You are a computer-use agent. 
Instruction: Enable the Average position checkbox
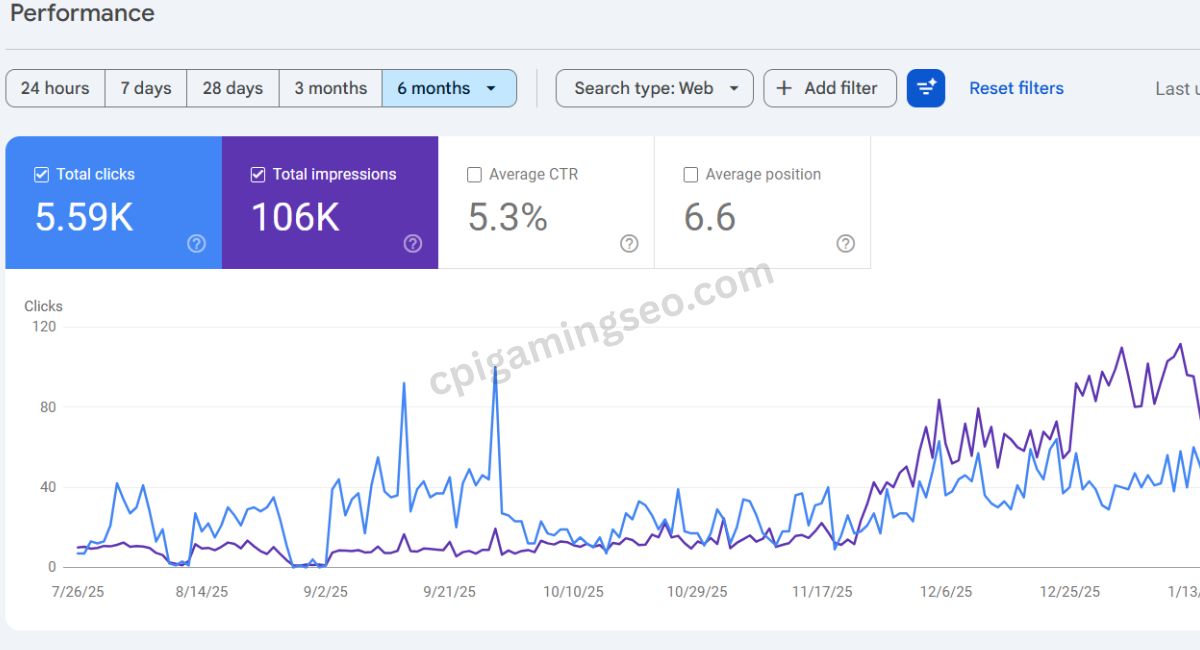click(x=690, y=174)
